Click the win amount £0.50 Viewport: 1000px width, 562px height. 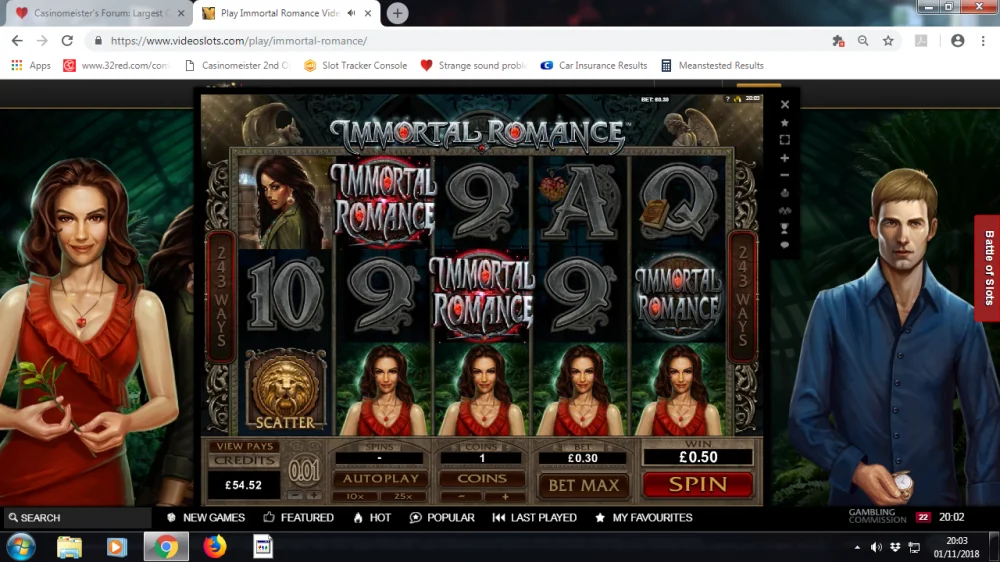coord(698,457)
